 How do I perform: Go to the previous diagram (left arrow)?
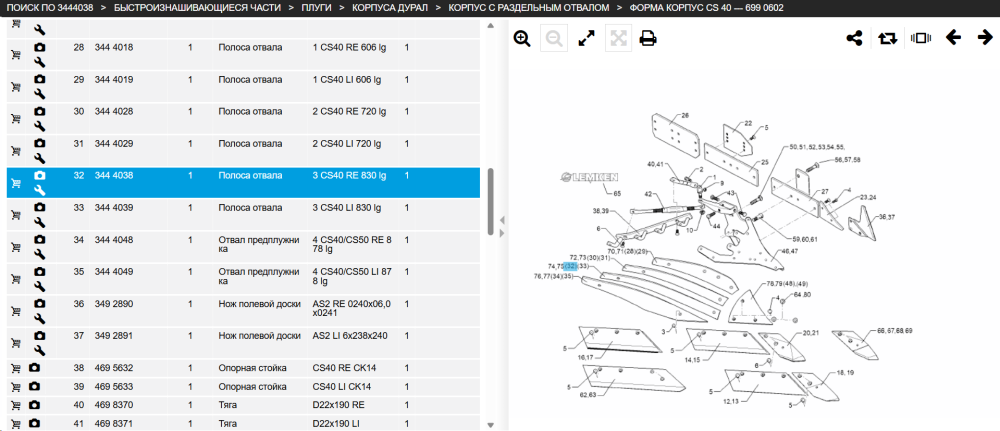pyautogui.click(x=953, y=38)
